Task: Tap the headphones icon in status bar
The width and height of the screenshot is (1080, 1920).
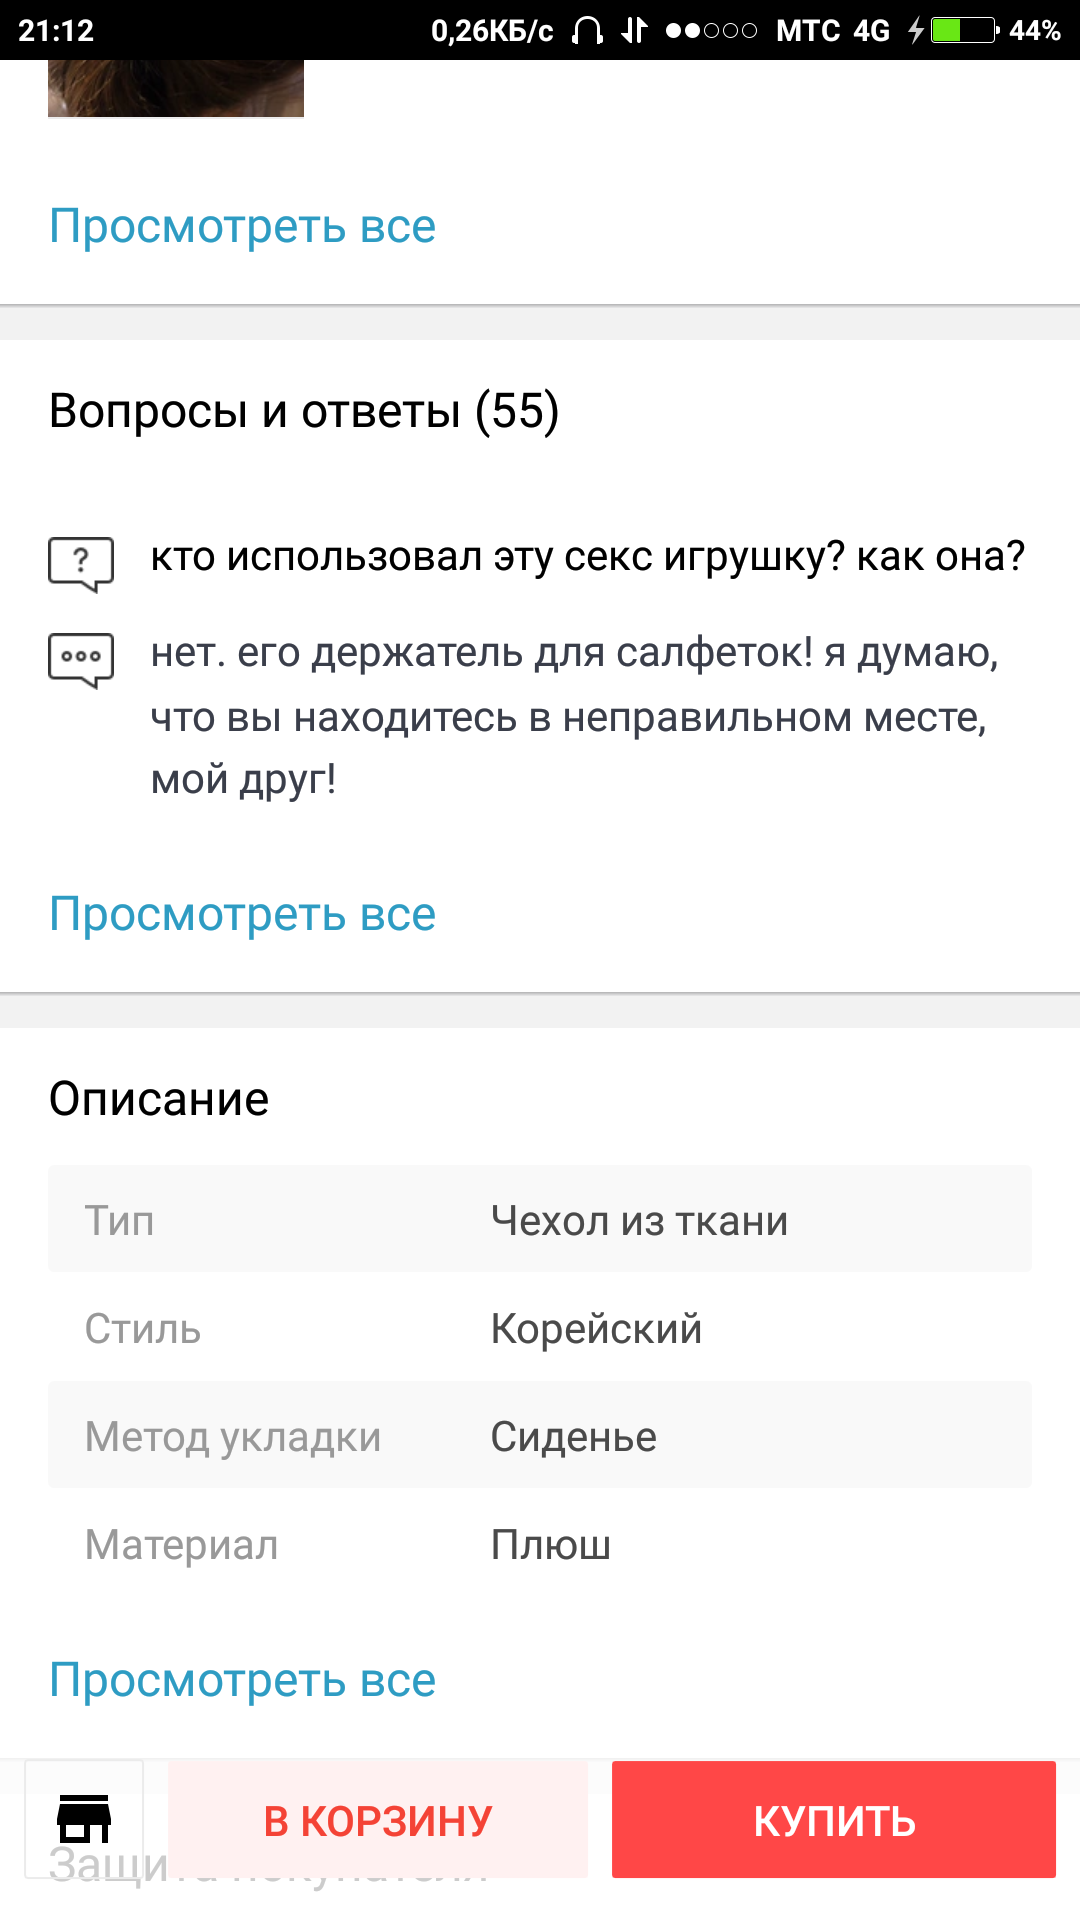Action: [x=587, y=31]
